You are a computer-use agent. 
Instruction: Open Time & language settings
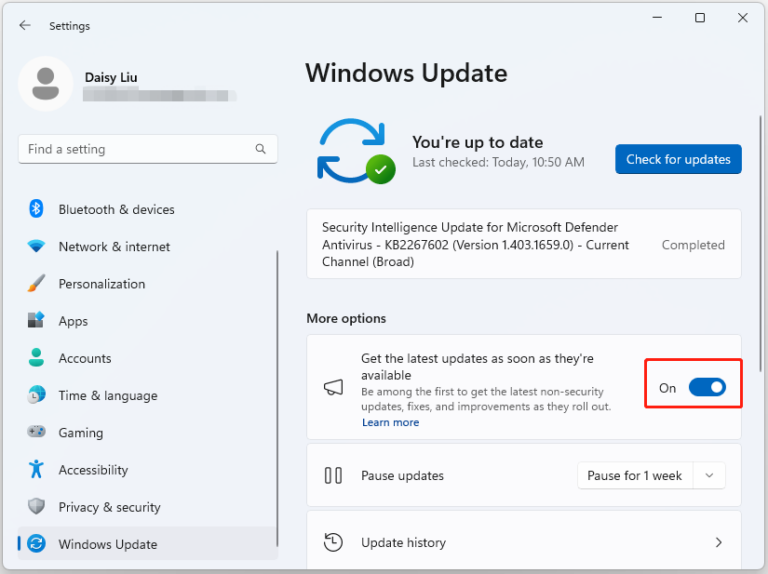click(x=147, y=395)
